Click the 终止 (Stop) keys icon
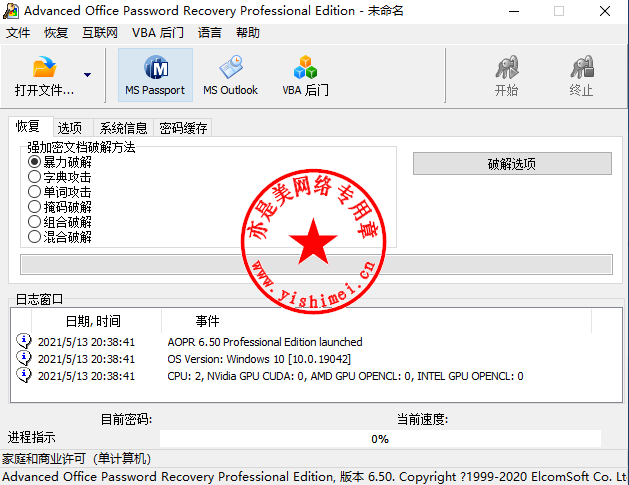Viewport: 629px width, 485px height. [x=582, y=67]
